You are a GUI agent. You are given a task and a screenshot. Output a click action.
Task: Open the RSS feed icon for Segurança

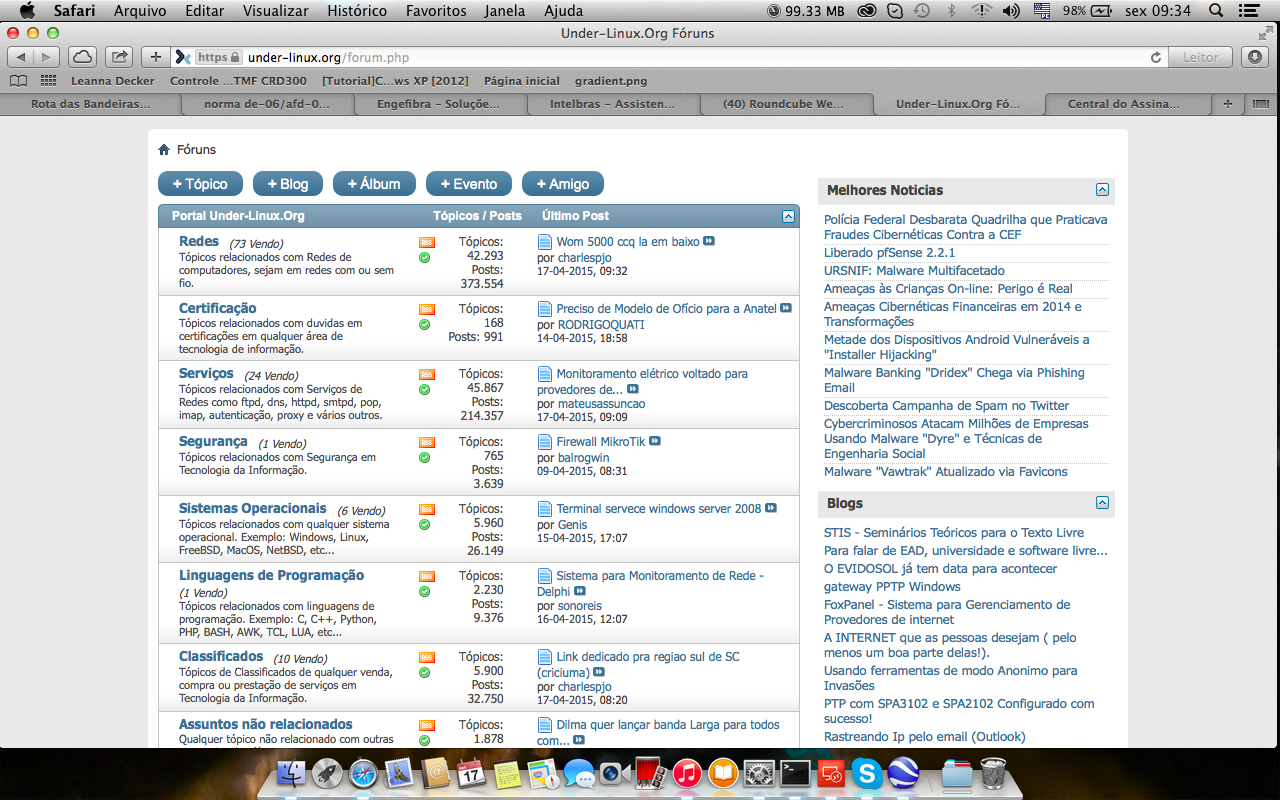click(427, 442)
